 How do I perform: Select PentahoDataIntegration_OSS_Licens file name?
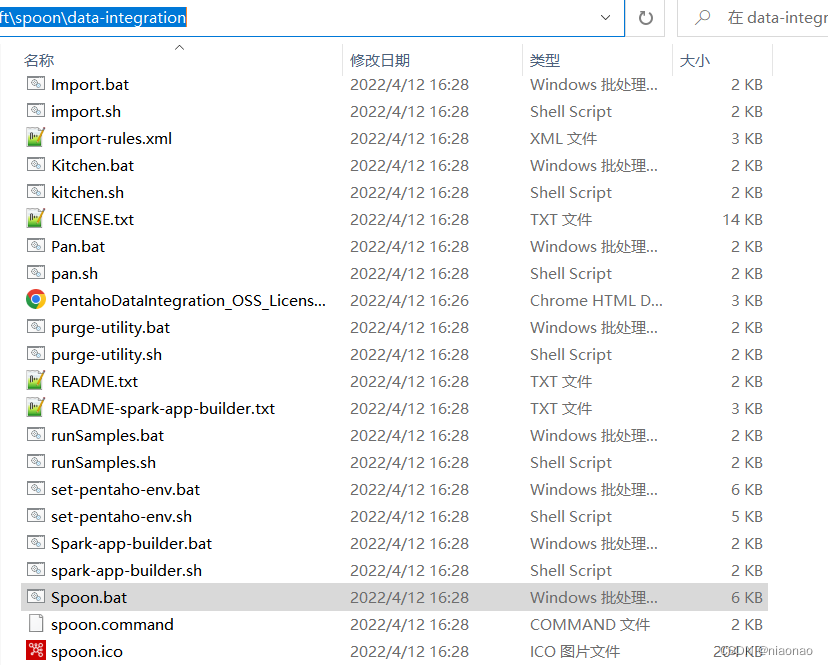[189, 300]
